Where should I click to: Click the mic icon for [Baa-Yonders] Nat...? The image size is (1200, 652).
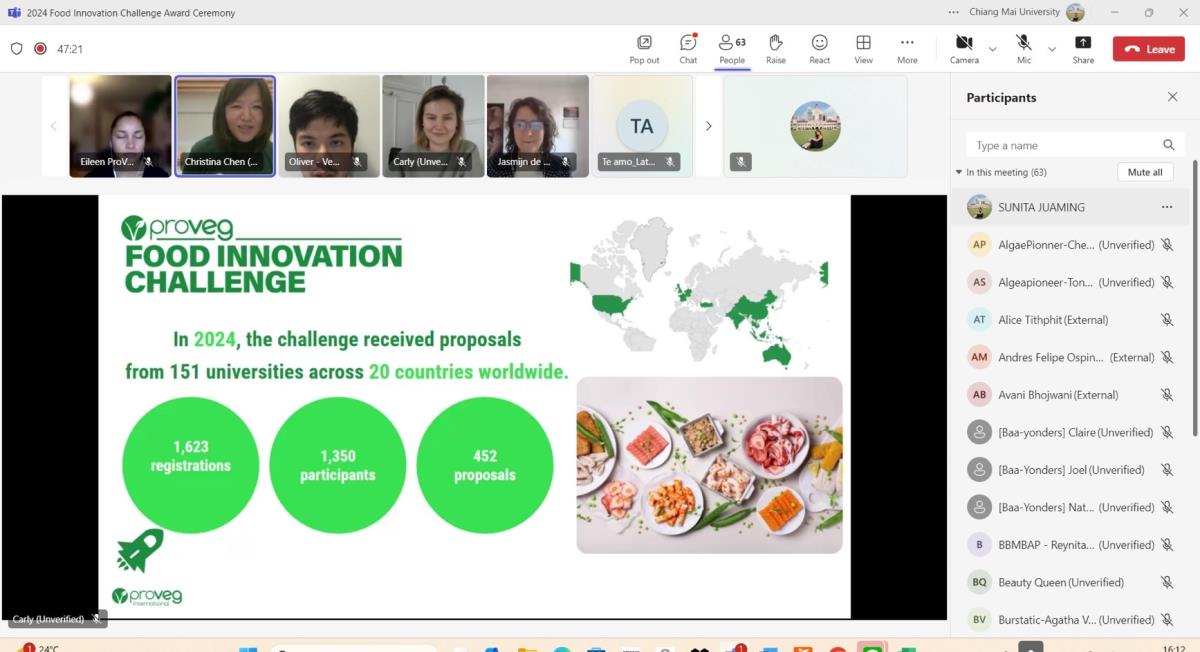click(x=1166, y=507)
